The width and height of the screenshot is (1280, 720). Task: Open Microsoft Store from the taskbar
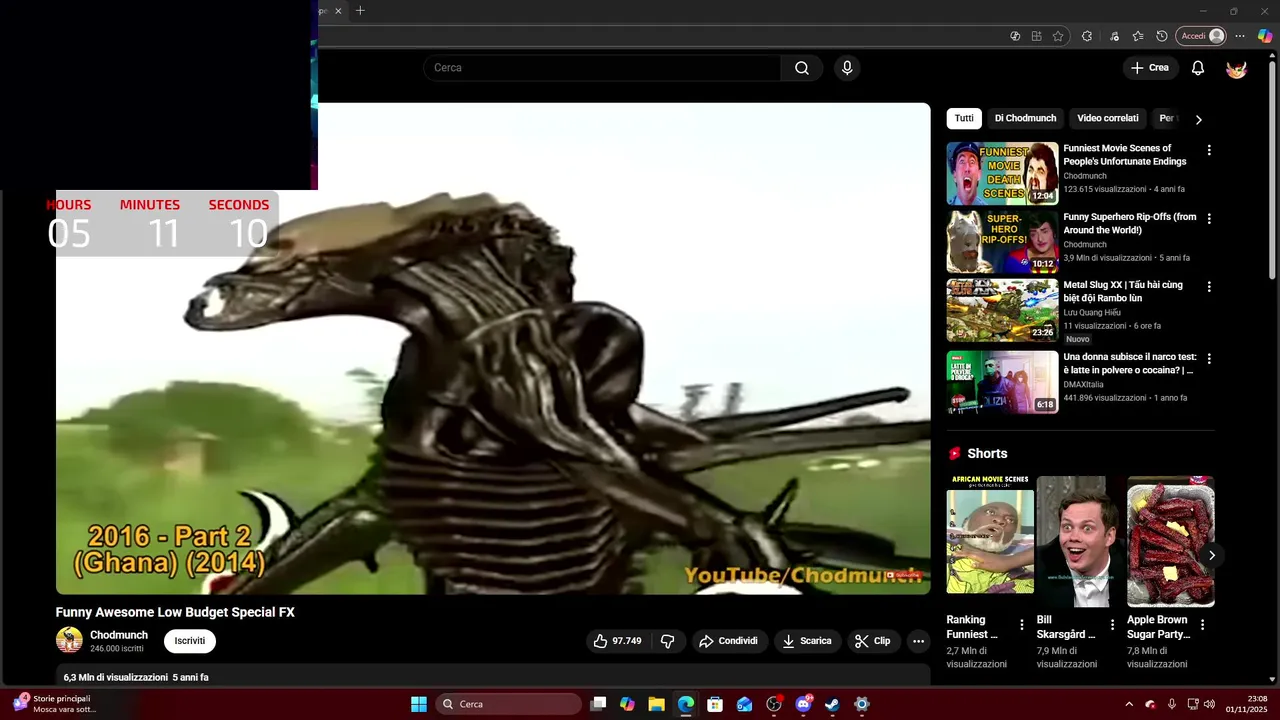point(715,704)
